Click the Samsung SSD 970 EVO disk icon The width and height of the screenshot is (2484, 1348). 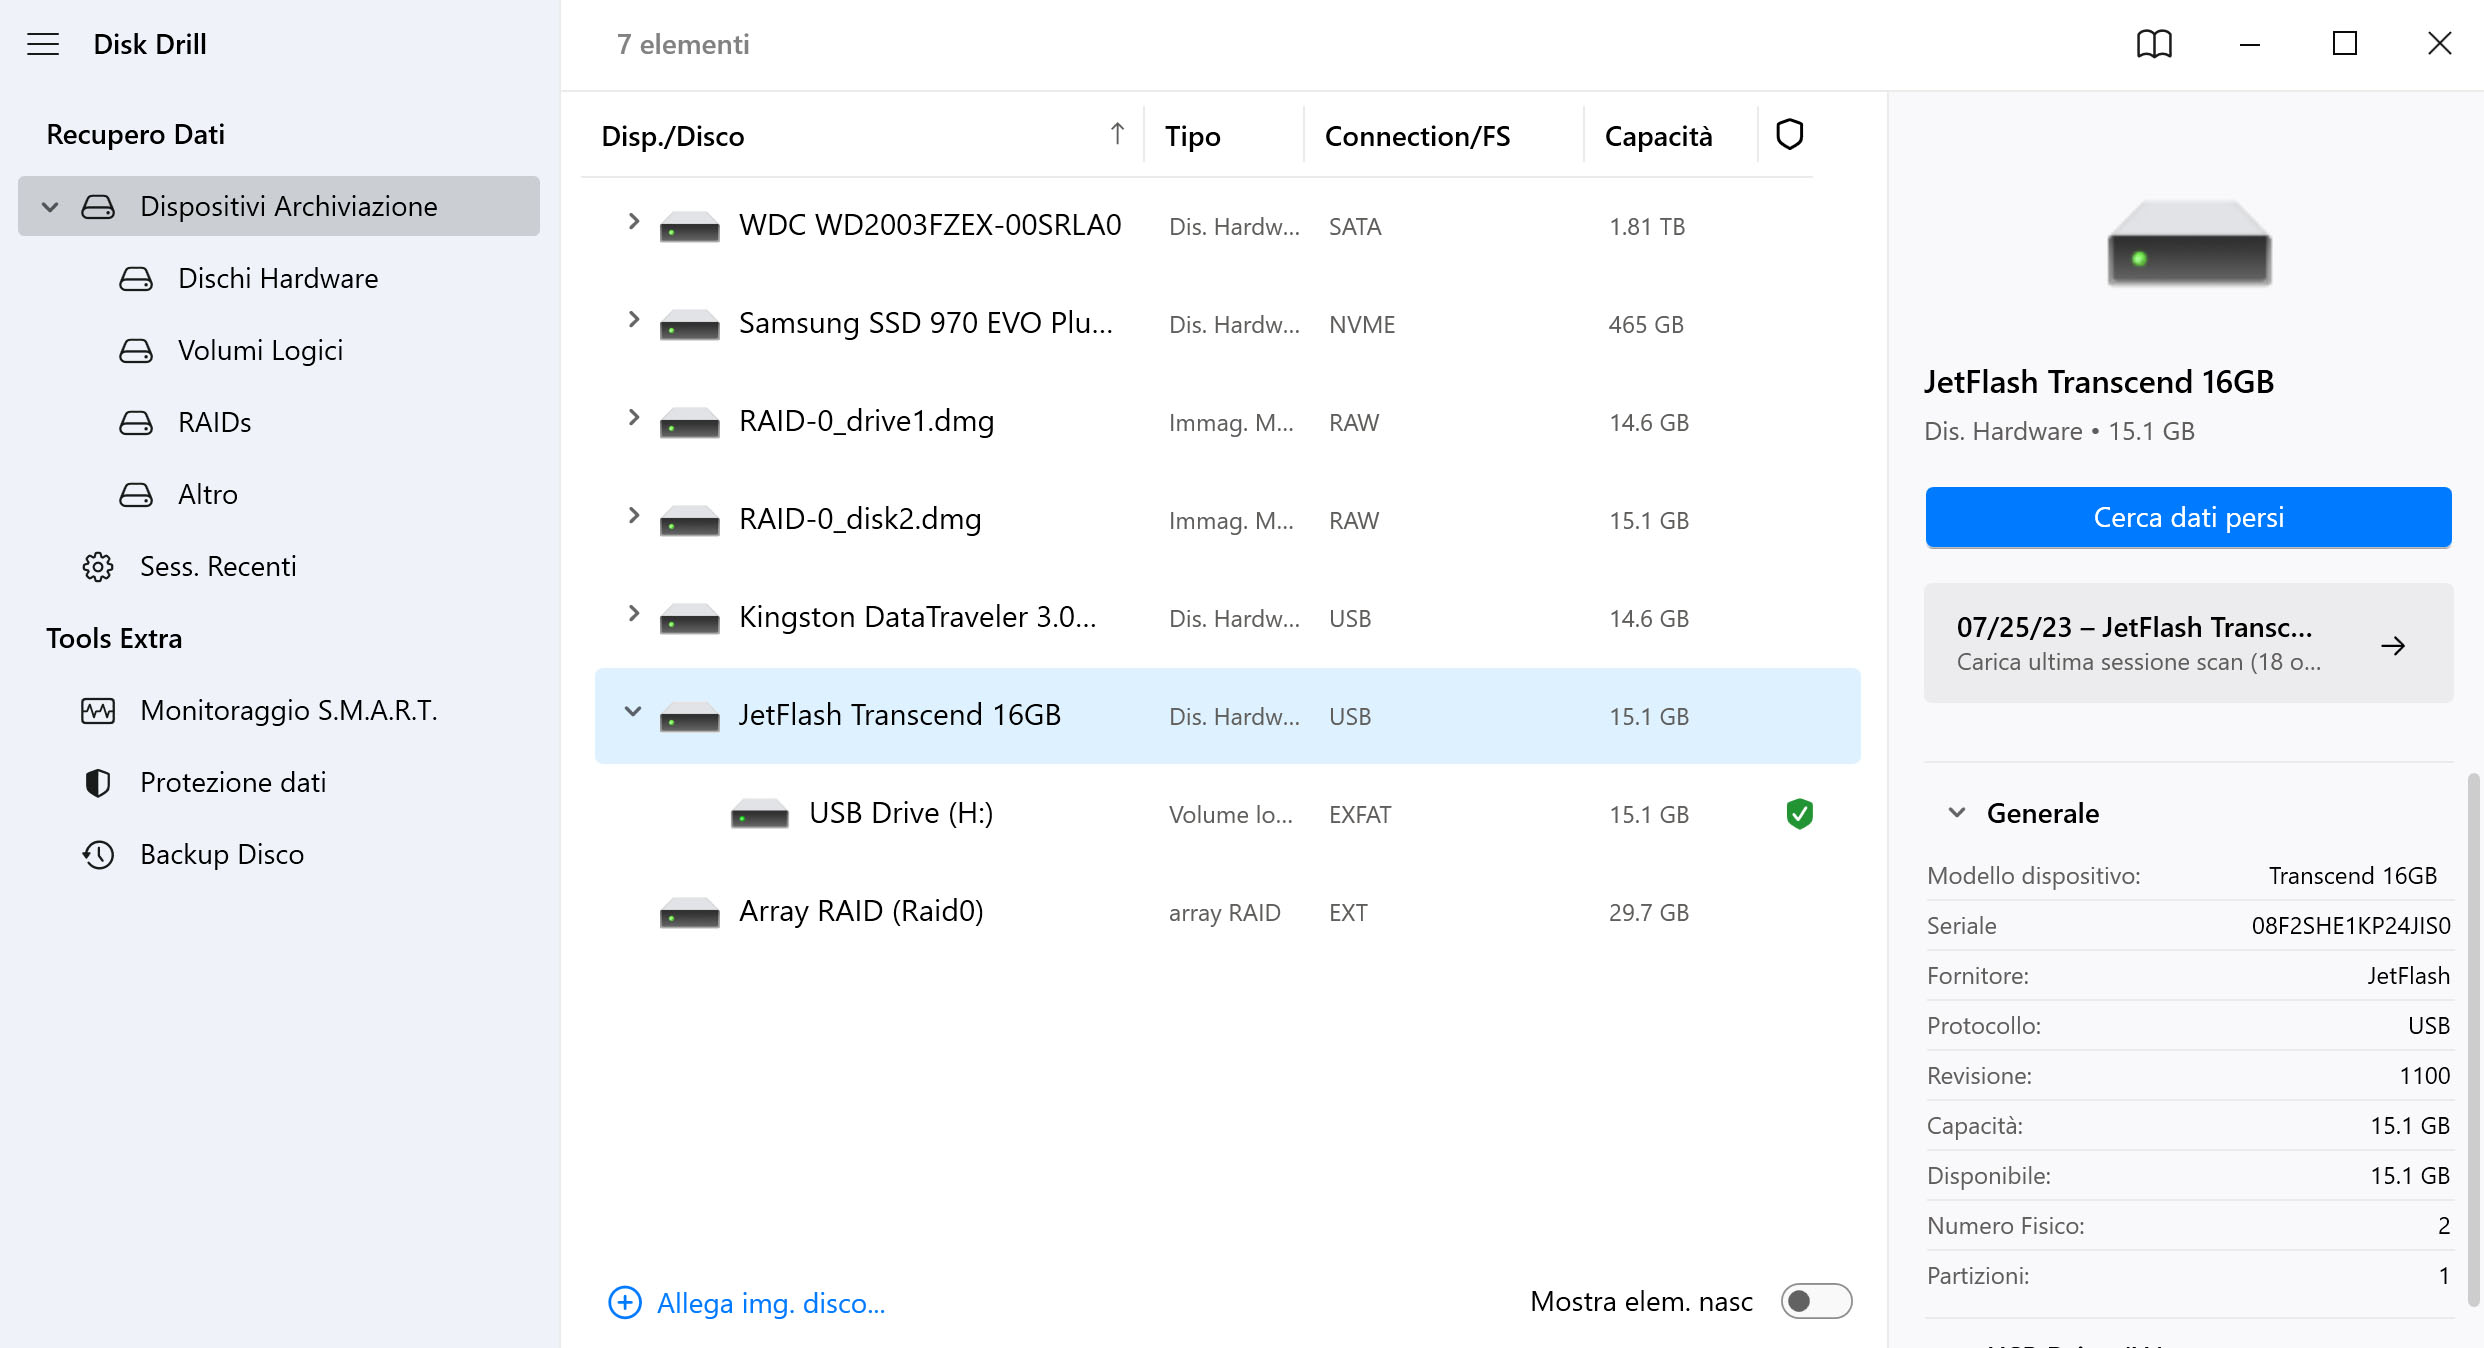click(x=690, y=325)
